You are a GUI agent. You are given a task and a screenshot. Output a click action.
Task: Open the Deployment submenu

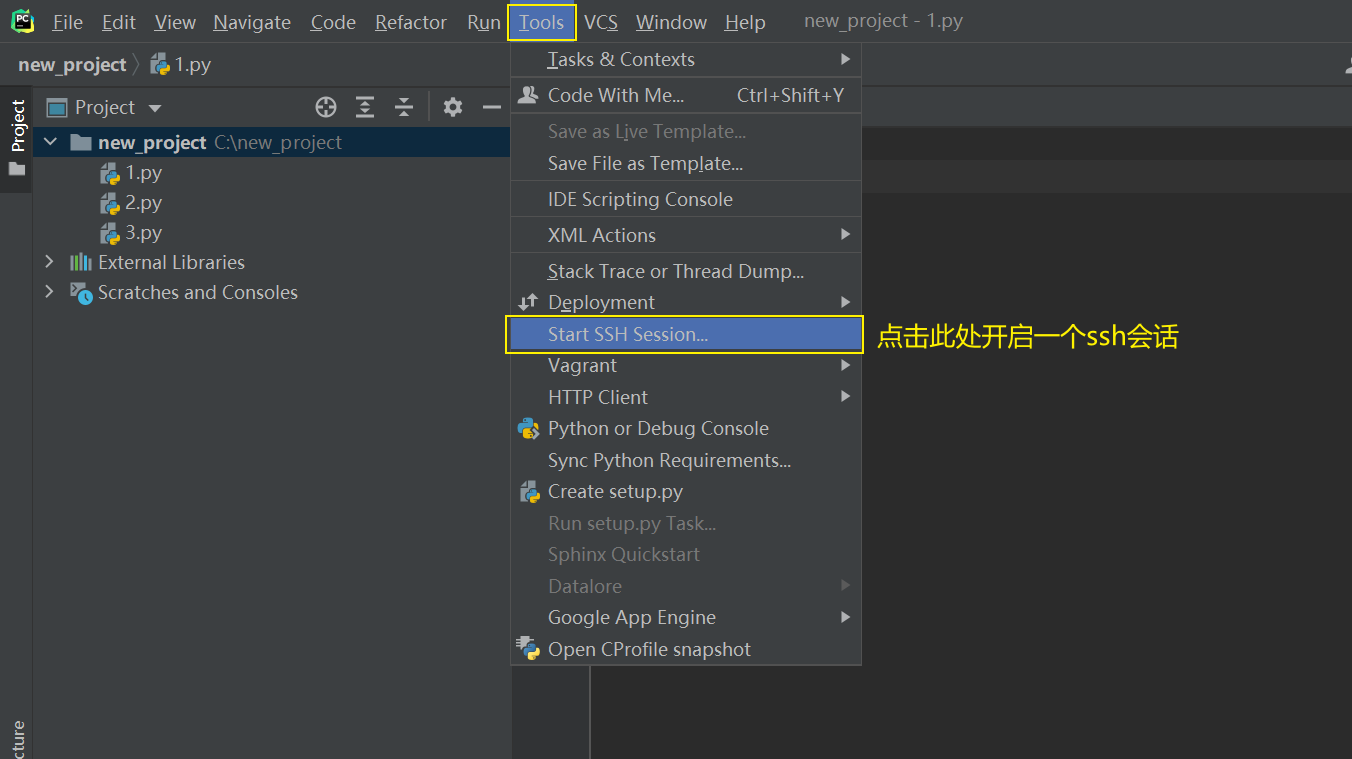[x=686, y=302]
